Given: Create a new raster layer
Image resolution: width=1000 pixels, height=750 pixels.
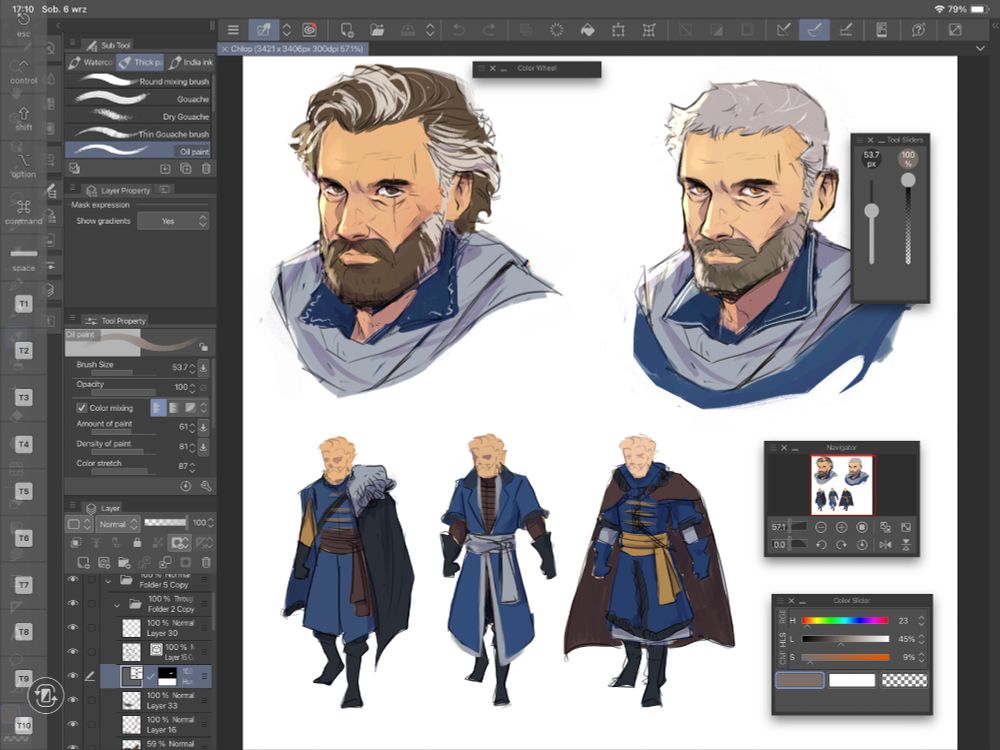Looking at the screenshot, I should (84, 562).
